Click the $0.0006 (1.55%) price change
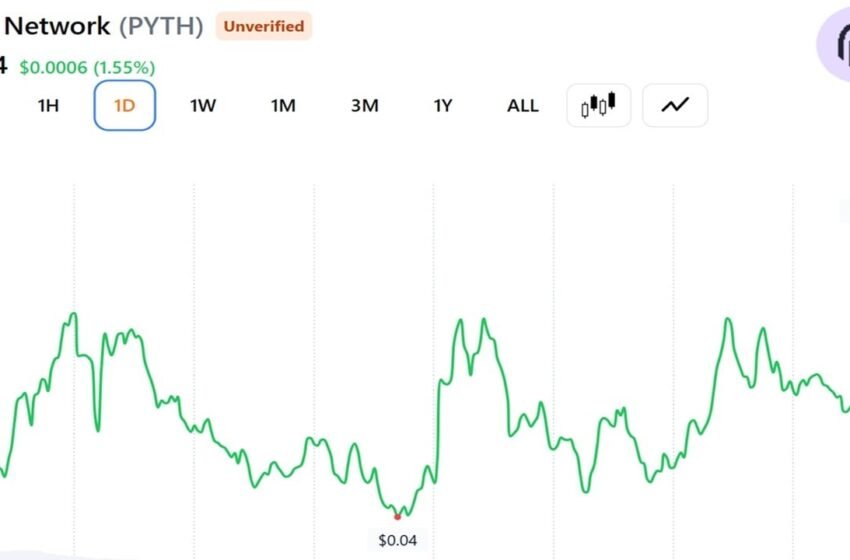Viewport: 850px width, 560px height. point(87,68)
